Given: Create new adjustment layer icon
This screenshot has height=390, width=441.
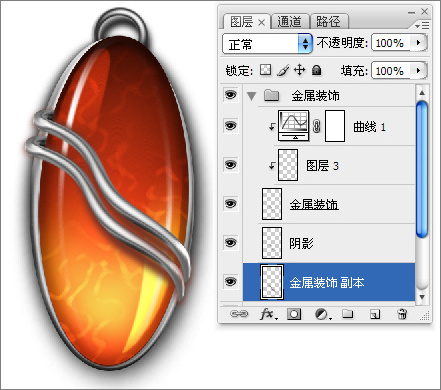Looking at the screenshot, I should click(x=323, y=314).
